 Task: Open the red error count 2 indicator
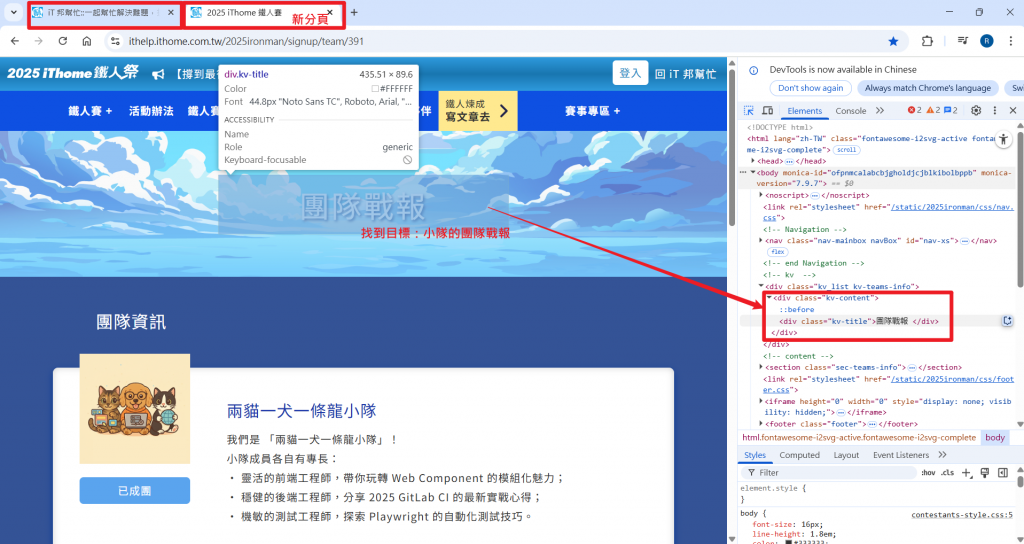(914, 110)
